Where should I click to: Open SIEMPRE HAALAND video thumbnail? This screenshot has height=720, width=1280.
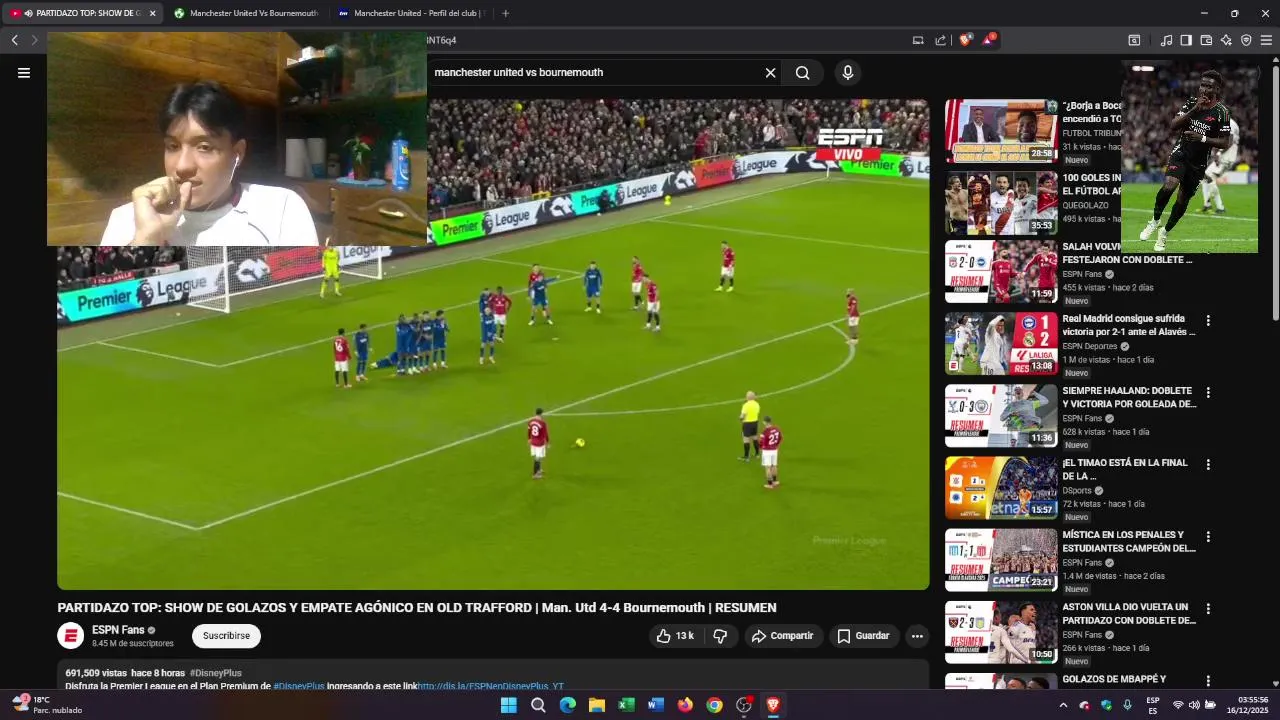coord(1001,415)
